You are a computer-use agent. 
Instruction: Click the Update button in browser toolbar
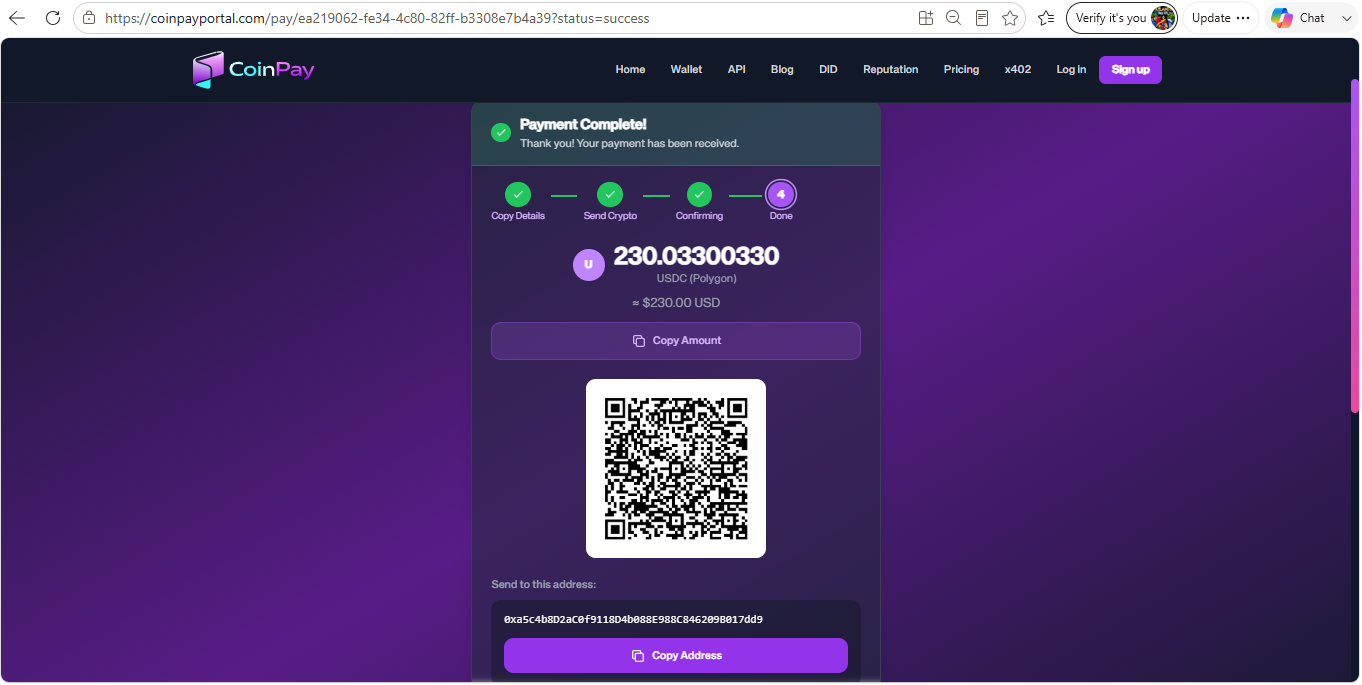pyautogui.click(x=1220, y=18)
